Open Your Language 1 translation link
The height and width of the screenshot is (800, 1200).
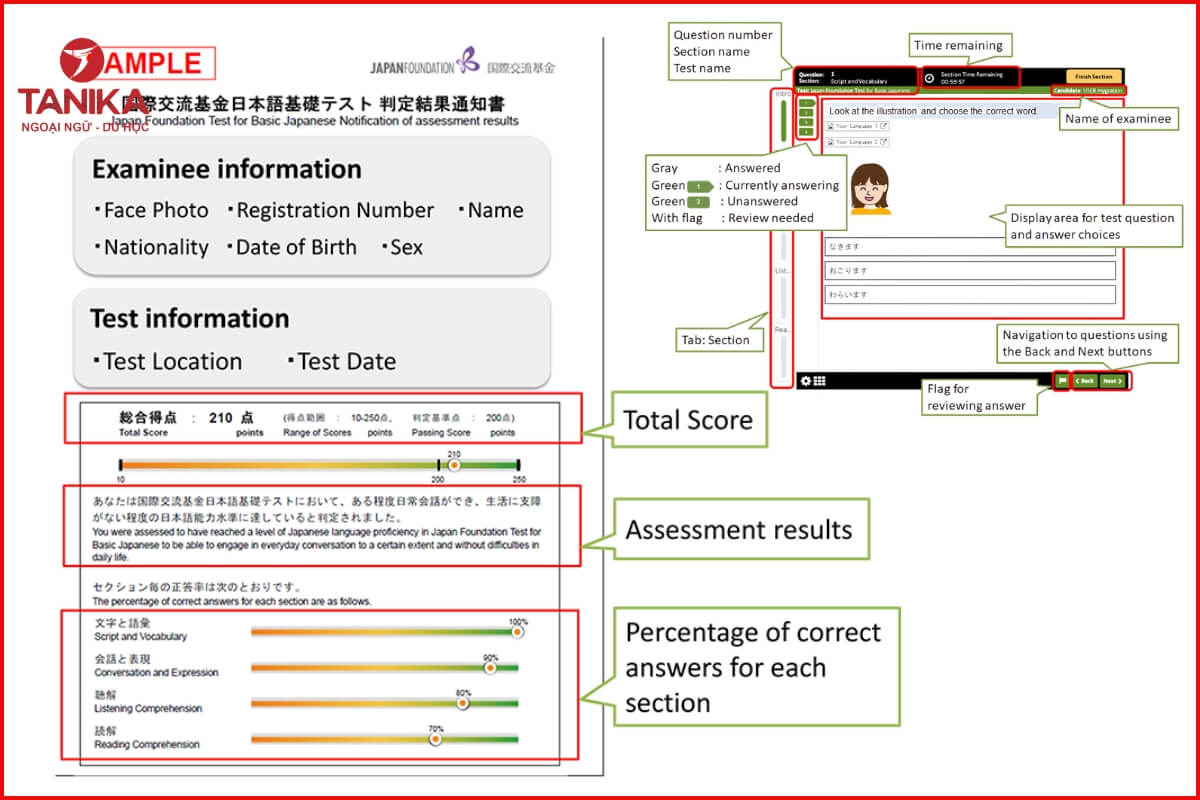tap(857, 126)
